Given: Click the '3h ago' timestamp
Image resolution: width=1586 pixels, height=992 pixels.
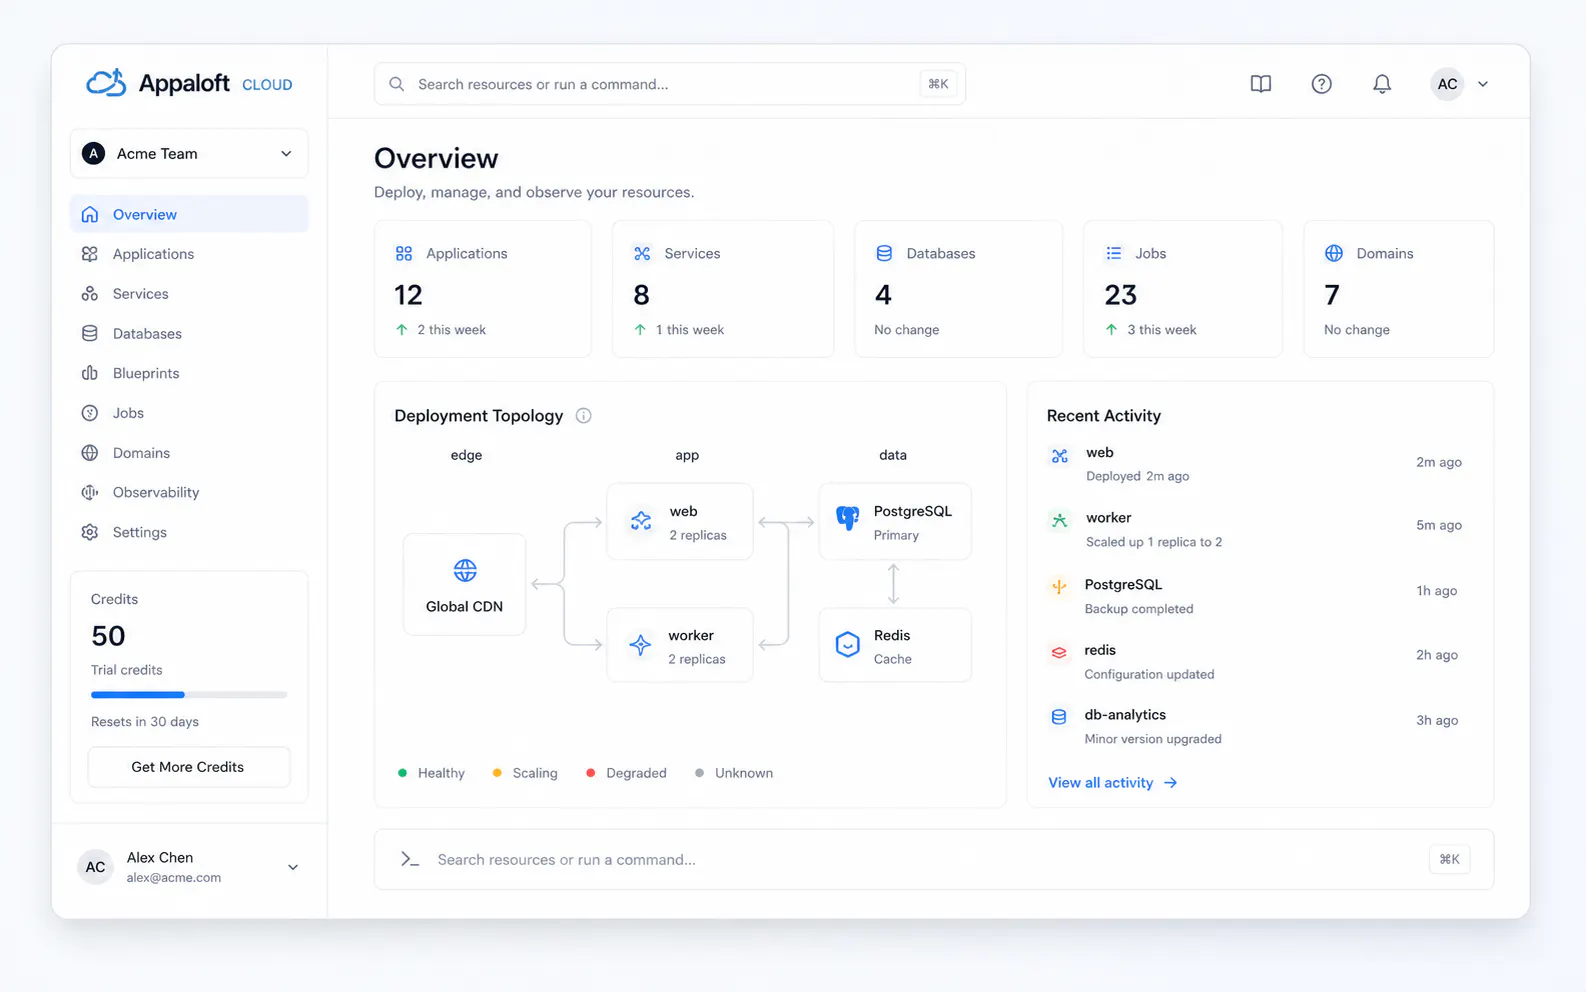Looking at the screenshot, I should pos(1437,720).
